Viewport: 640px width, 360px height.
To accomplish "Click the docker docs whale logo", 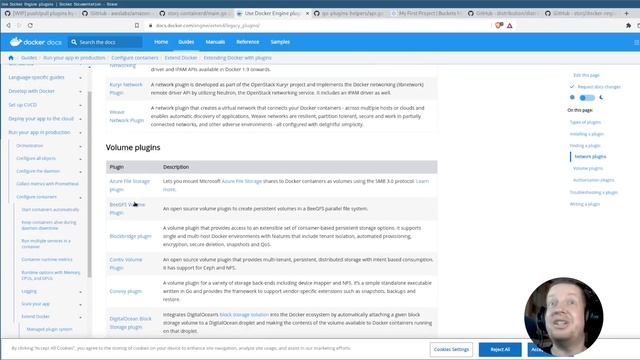I will coord(36,42).
